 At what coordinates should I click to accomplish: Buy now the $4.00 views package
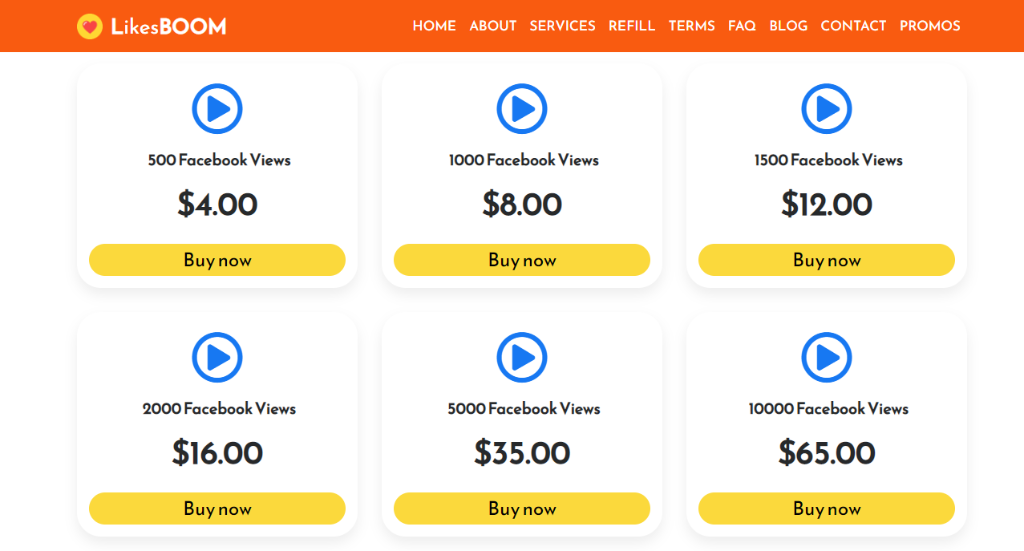tap(217, 260)
